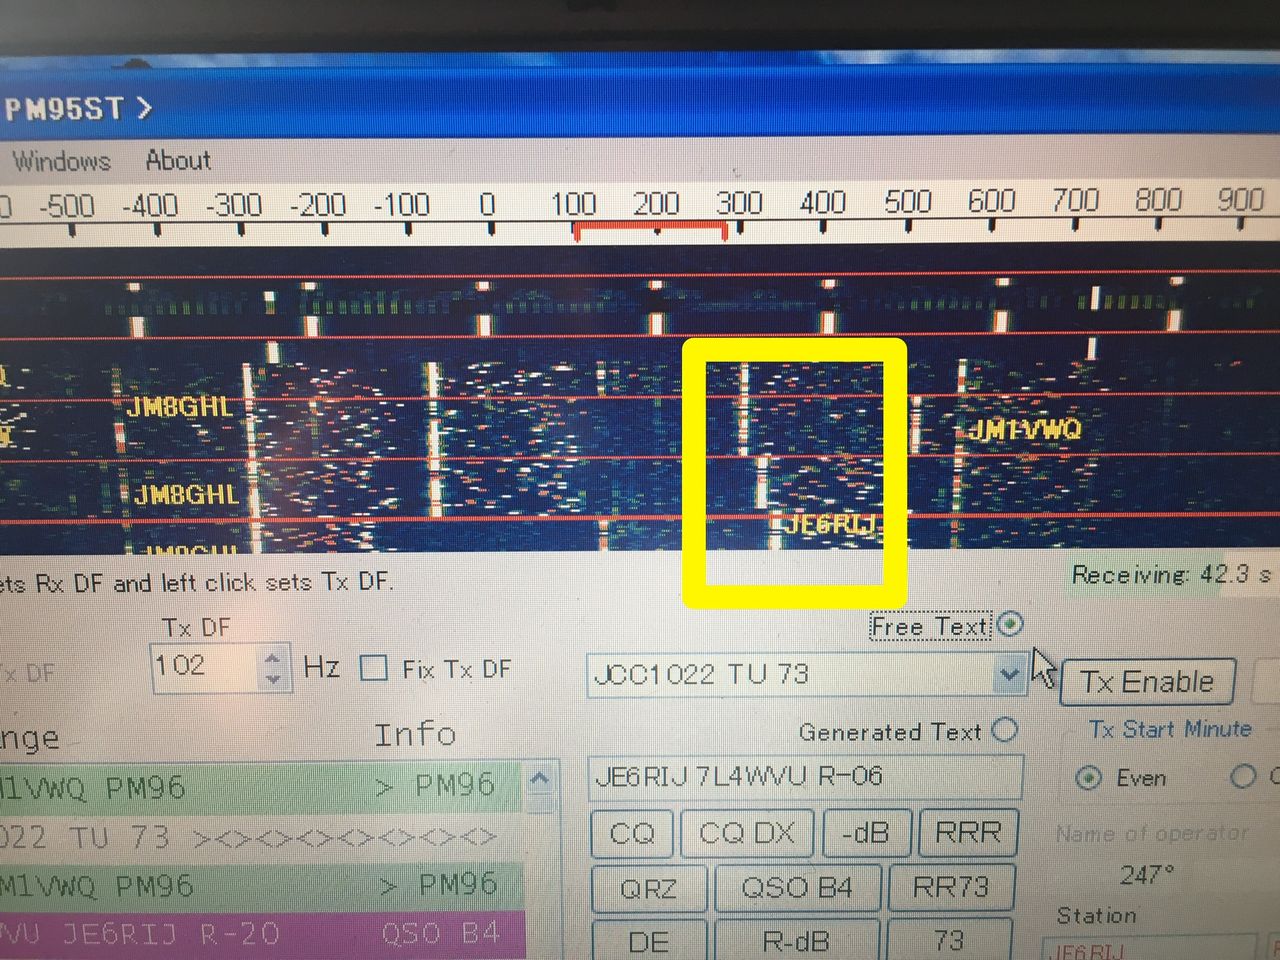Select the 'M1VWQ PM96' row just above the R-20 row
The width and height of the screenshot is (1280, 960).
[260, 885]
